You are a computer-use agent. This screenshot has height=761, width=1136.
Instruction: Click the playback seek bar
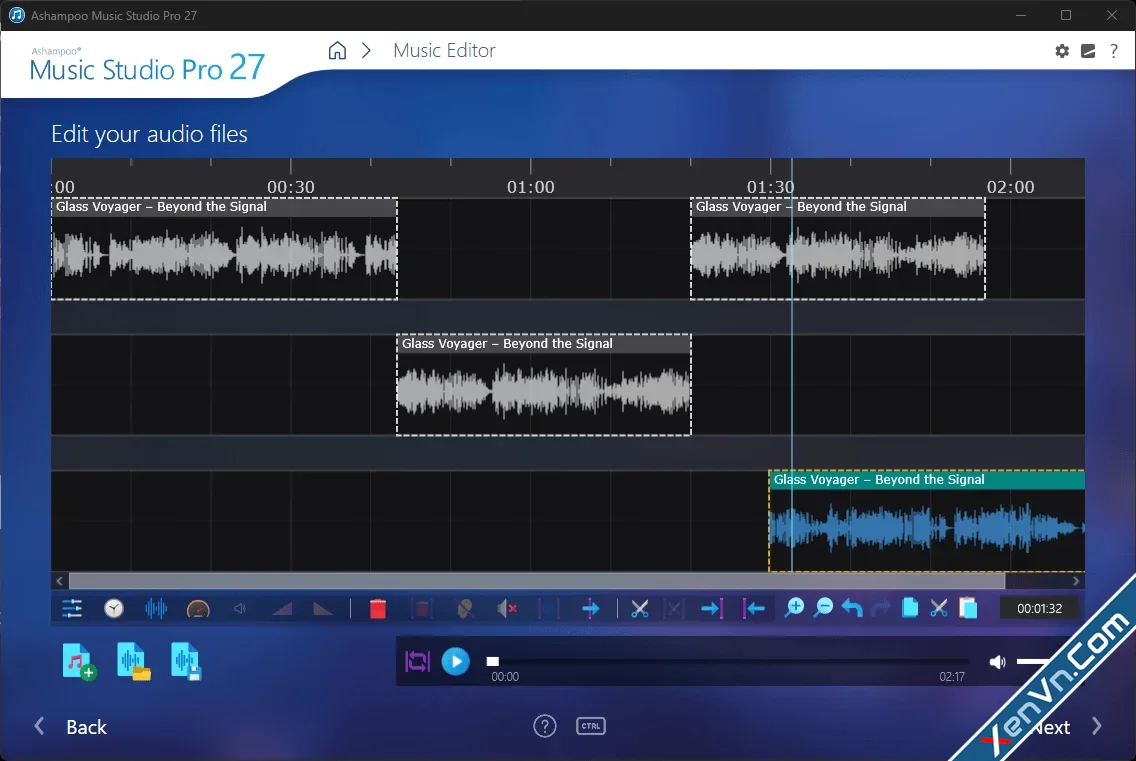[730, 661]
